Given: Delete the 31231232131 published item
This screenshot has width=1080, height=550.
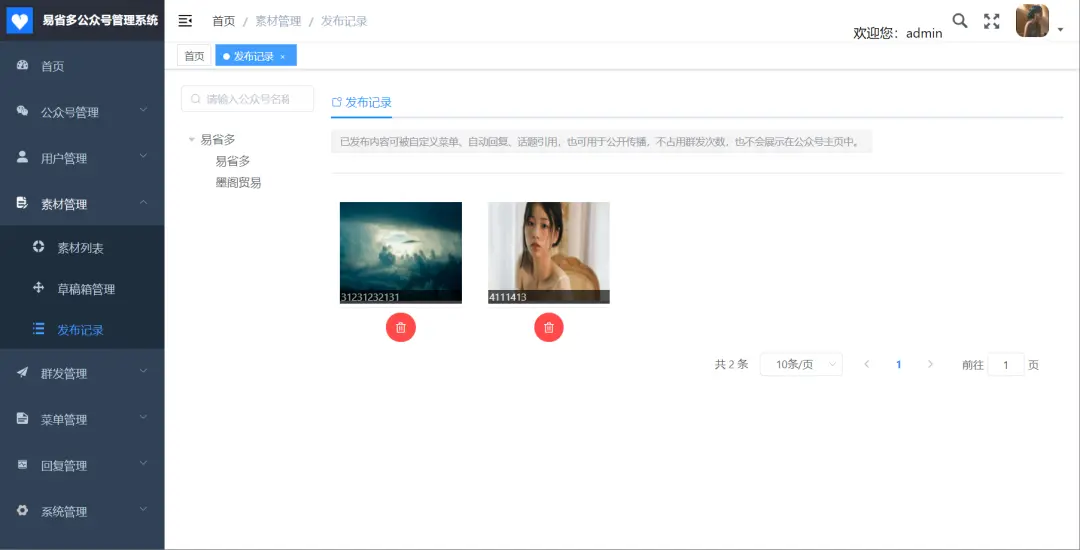Looking at the screenshot, I should [401, 328].
